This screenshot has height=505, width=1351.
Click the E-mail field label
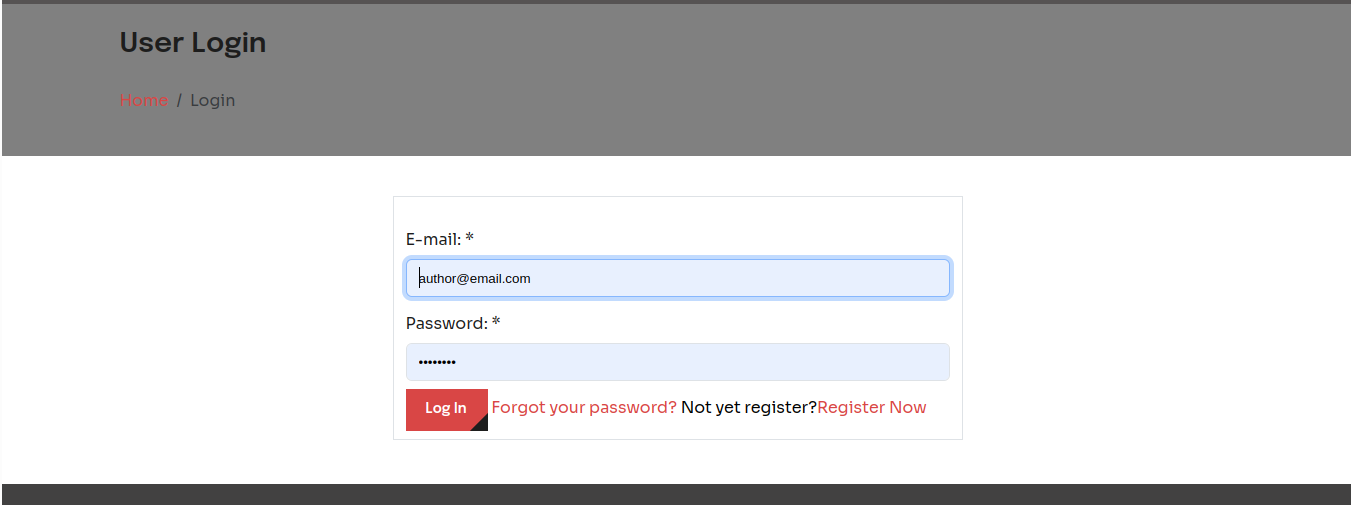(433, 239)
